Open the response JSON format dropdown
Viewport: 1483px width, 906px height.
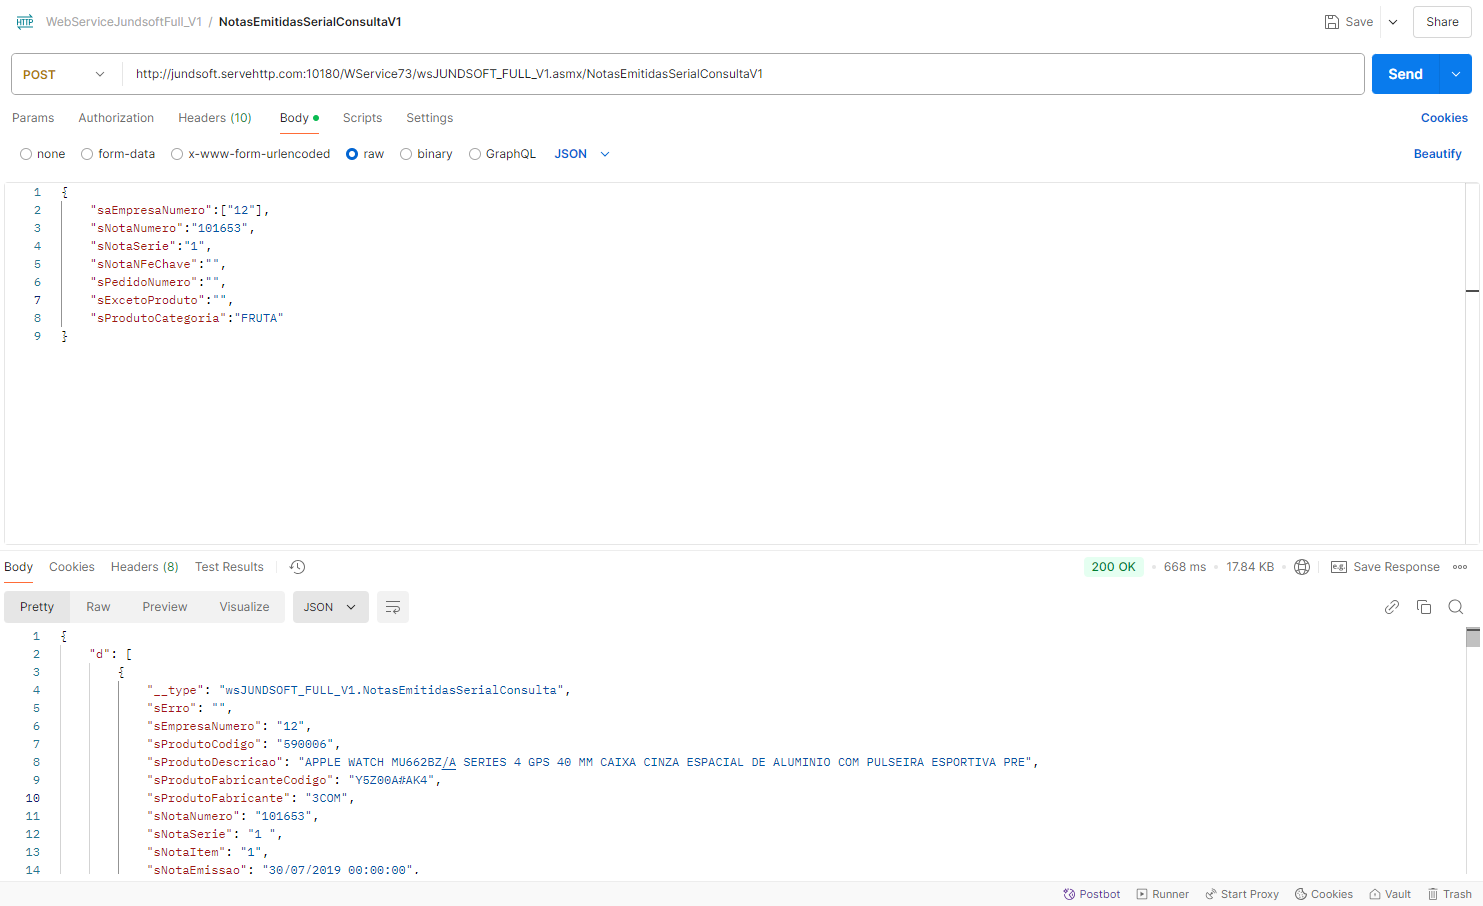(x=330, y=607)
